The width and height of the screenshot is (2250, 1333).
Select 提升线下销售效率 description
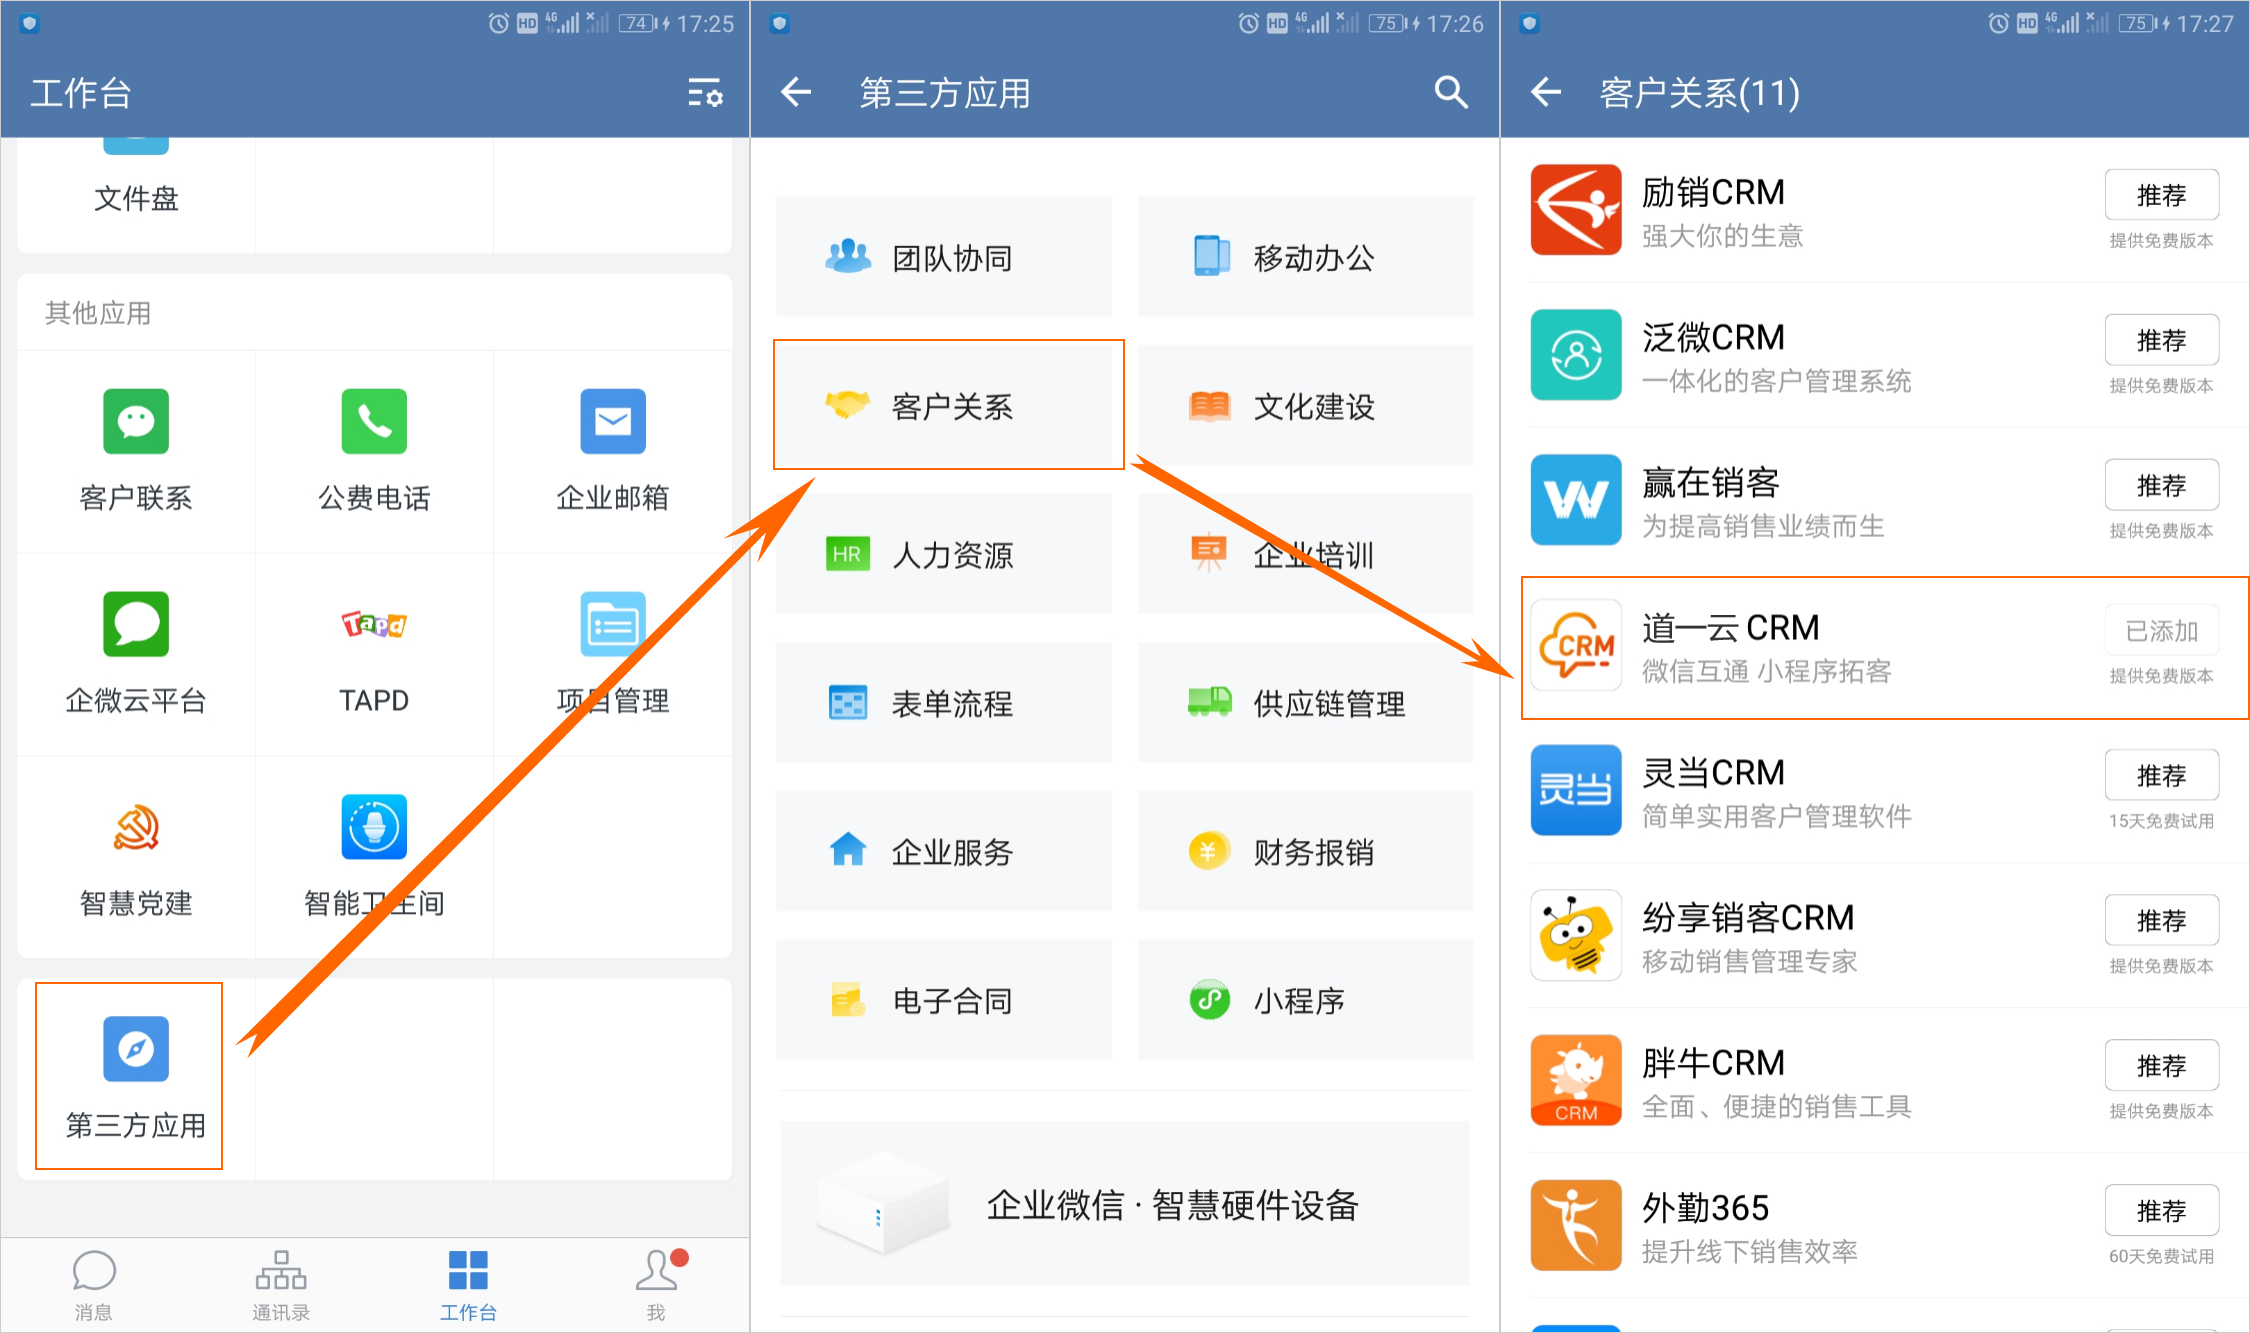pos(1749,1251)
